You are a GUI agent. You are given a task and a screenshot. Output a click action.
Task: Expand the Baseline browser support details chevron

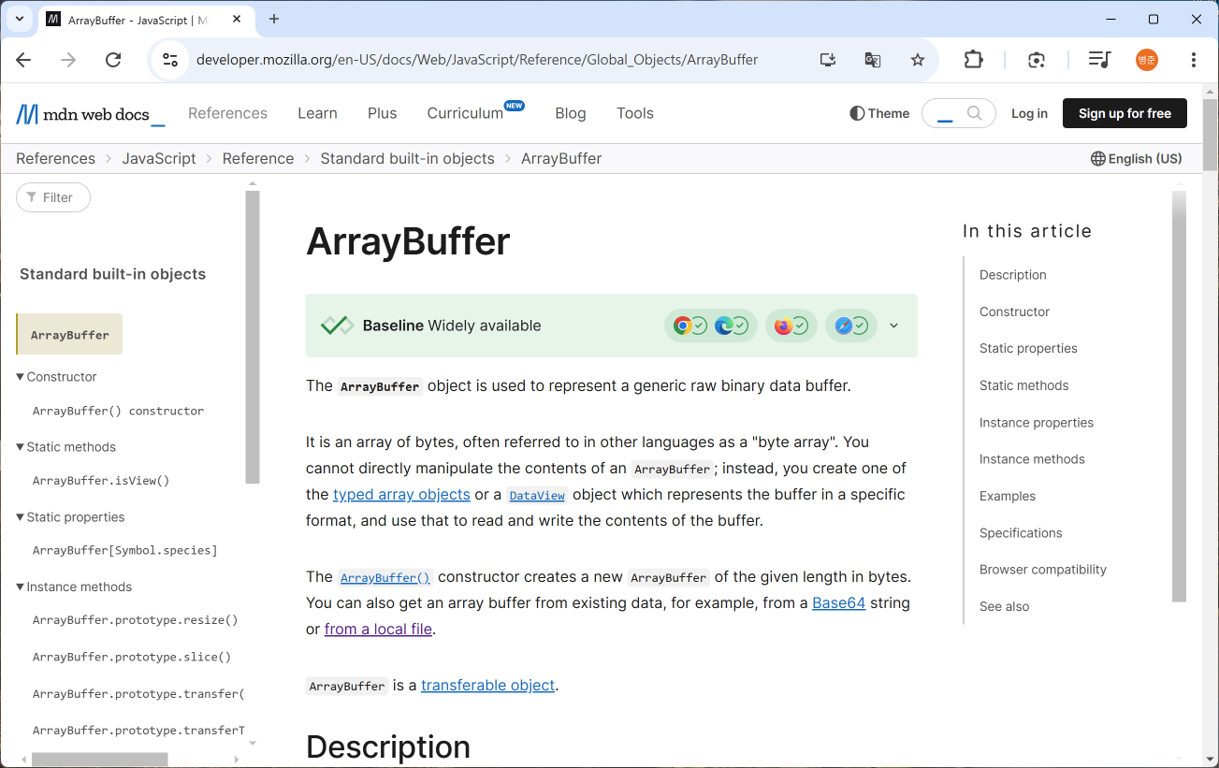[x=894, y=325]
